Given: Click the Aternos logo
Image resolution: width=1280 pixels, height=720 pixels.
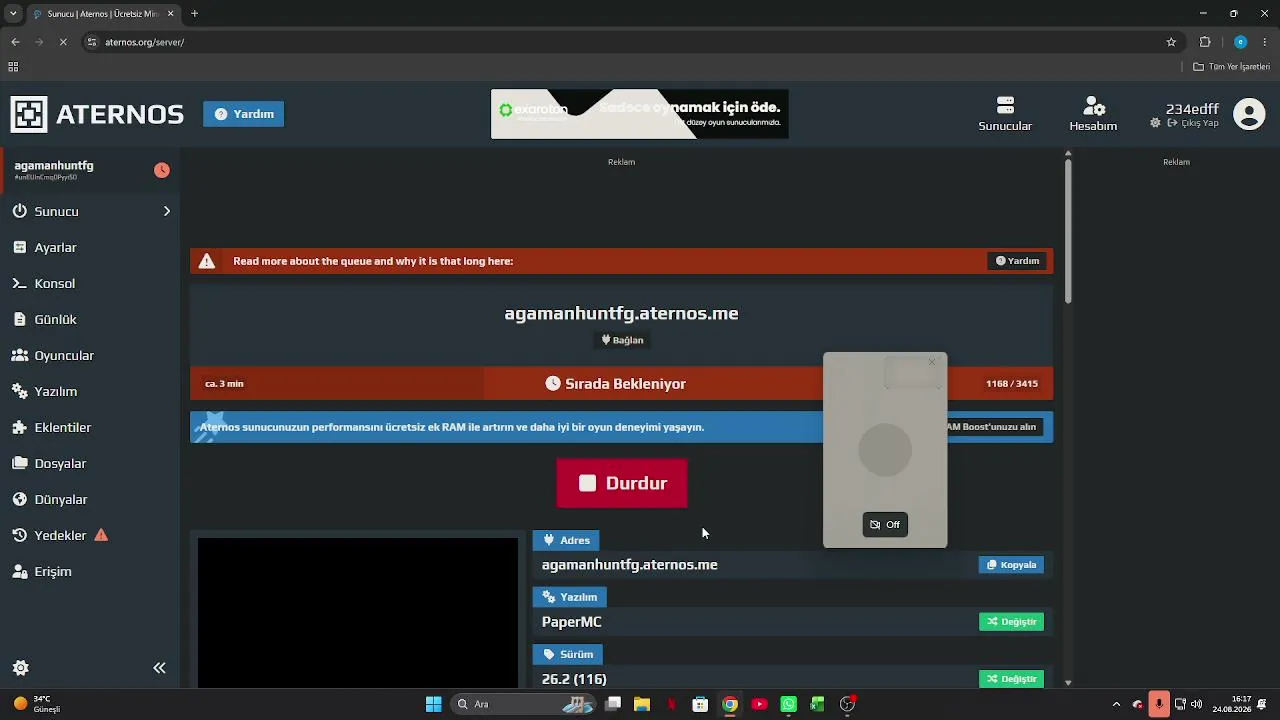Looking at the screenshot, I should 97,114.
